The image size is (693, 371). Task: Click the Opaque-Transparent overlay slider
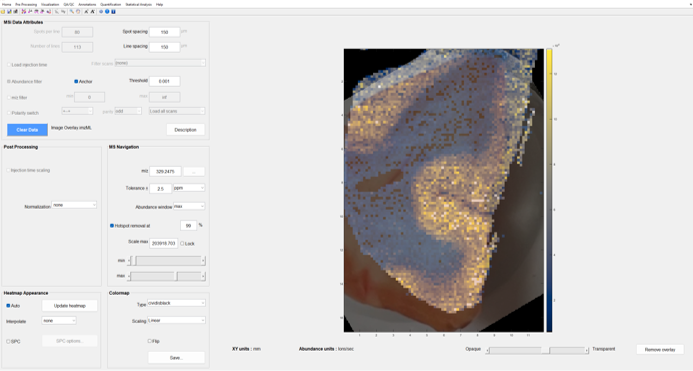537,350
